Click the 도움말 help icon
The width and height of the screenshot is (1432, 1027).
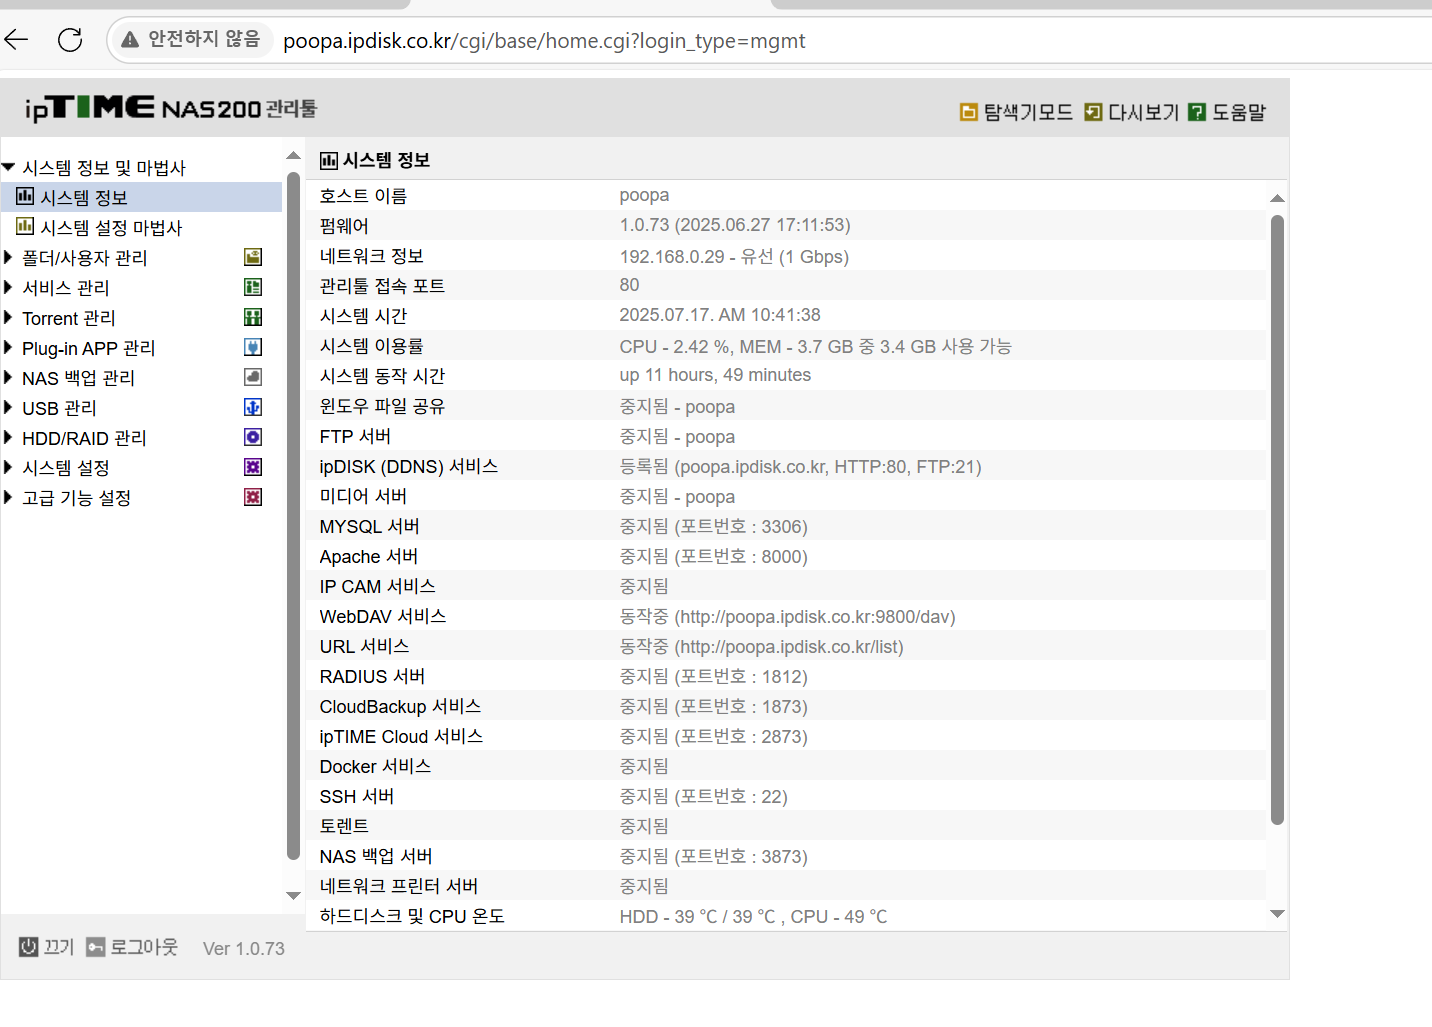[x=1197, y=112]
